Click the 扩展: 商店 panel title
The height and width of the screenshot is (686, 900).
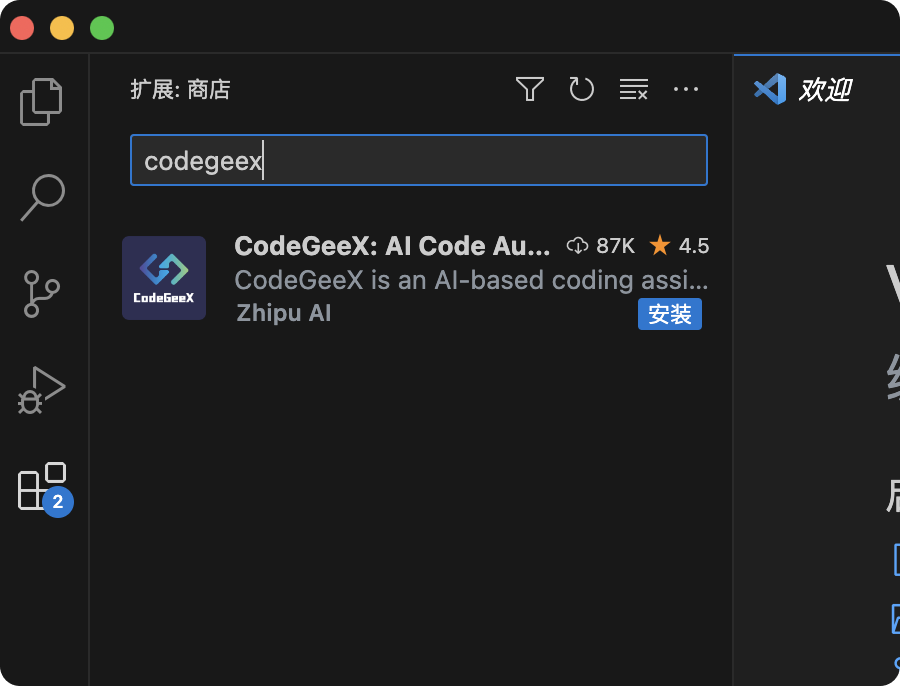click(x=180, y=90)
